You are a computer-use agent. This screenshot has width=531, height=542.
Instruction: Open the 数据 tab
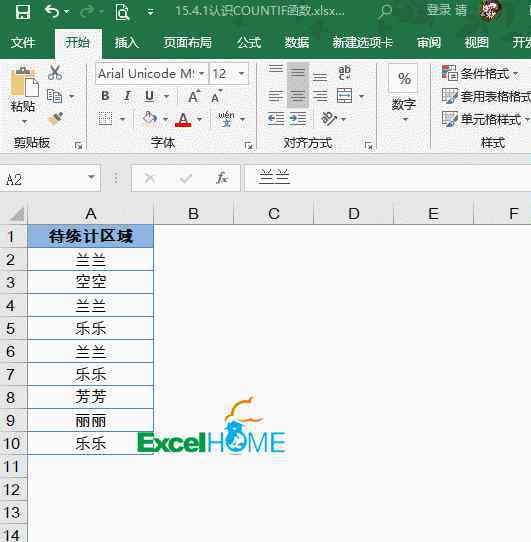(x=297, y=43)
